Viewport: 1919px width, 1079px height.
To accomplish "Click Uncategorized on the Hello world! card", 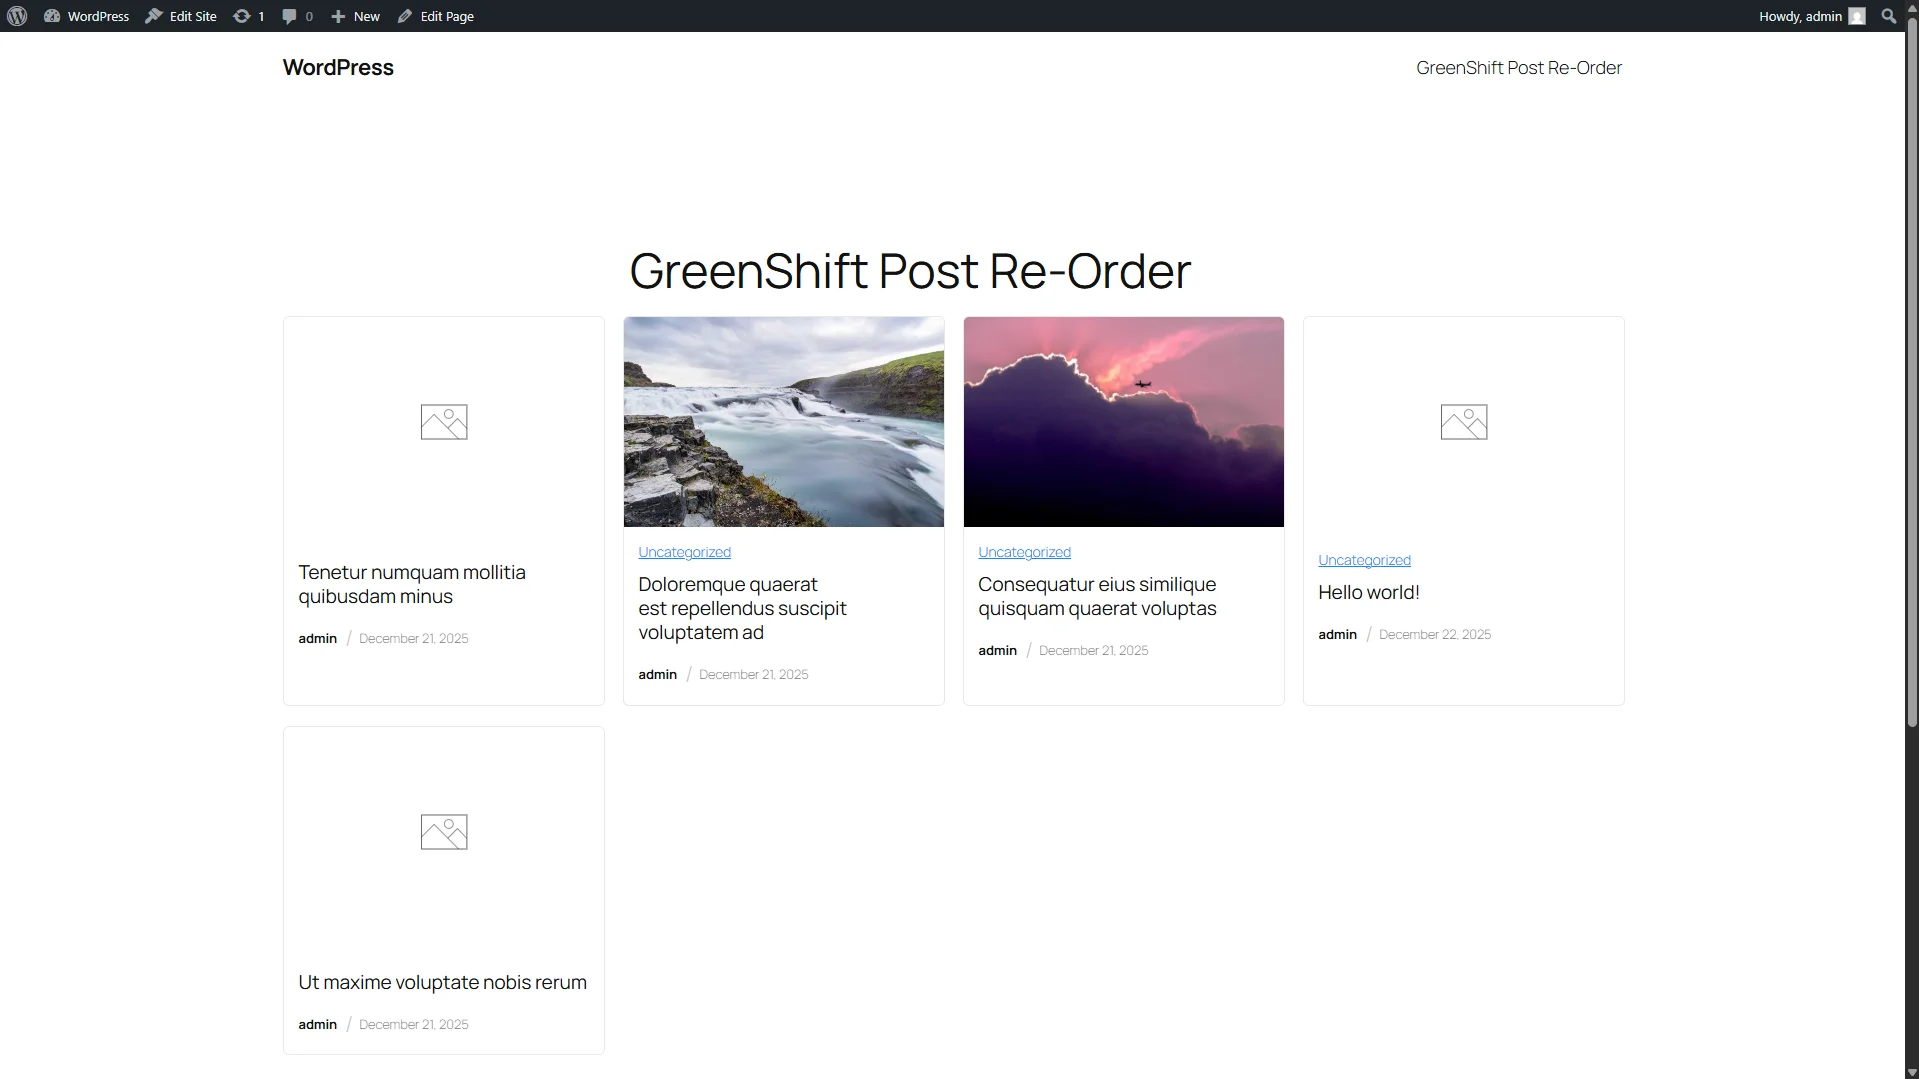I will [1365, 560].
